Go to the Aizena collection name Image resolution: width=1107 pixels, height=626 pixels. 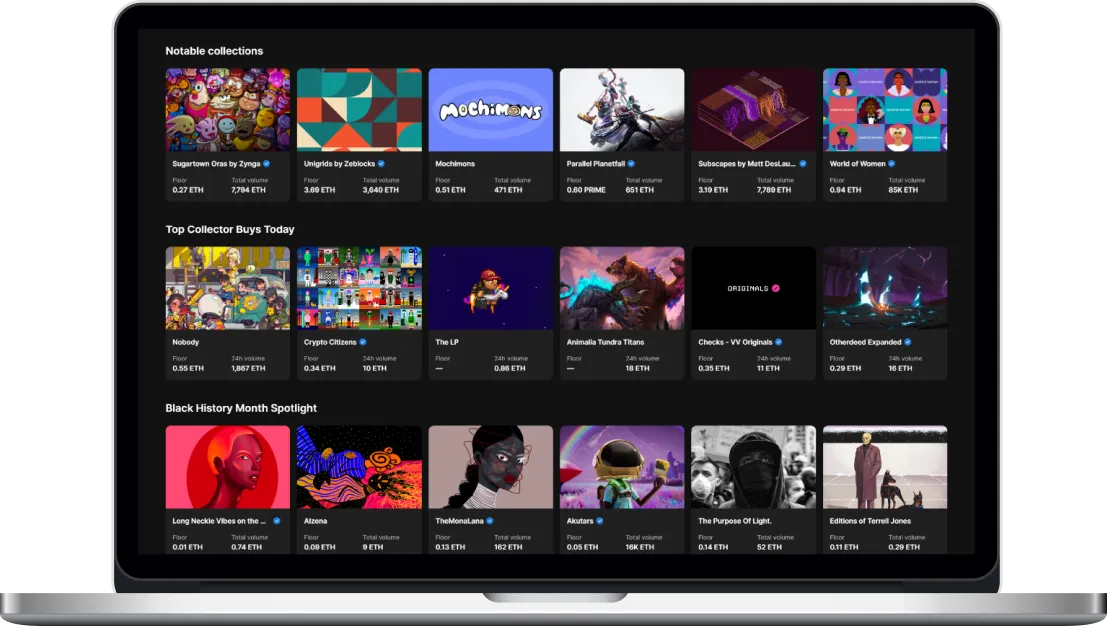pyautogui.click(x=316, y=521)
